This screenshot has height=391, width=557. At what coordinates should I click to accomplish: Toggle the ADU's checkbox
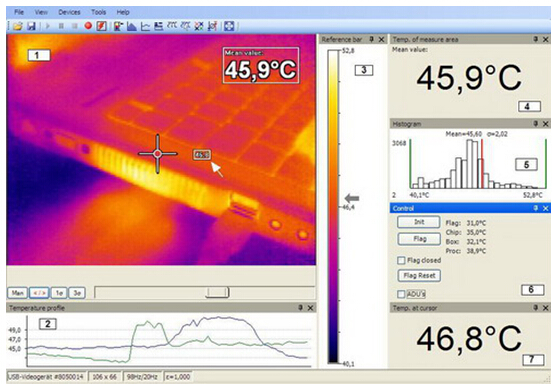click(401, 294)
